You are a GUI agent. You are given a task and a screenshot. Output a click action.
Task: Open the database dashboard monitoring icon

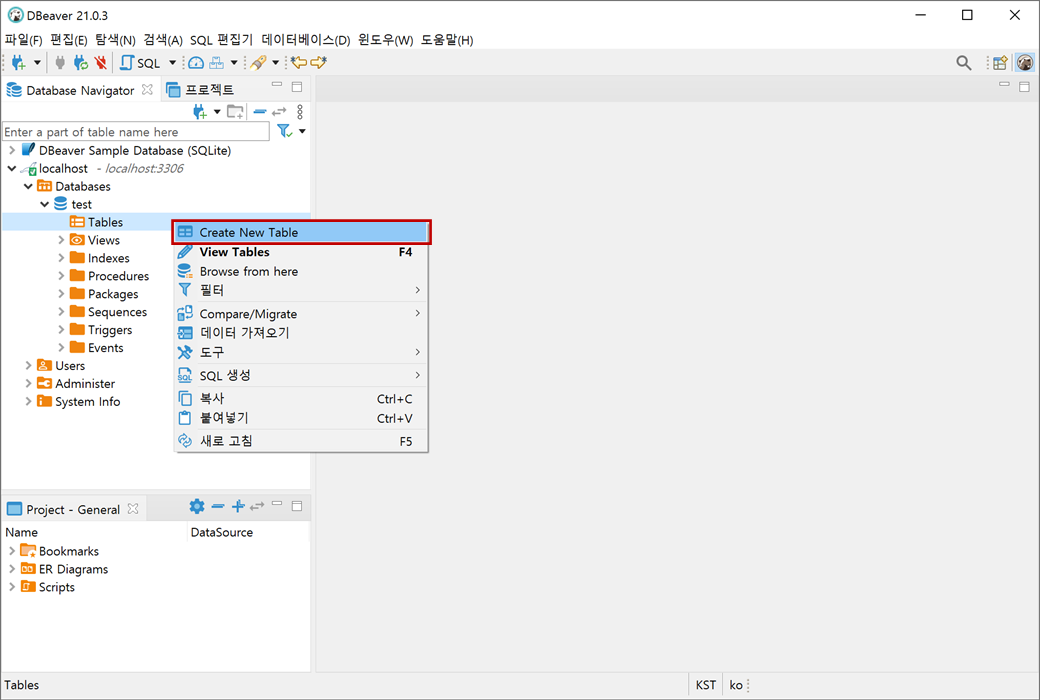pyautogui.click(x=196, y=62)
